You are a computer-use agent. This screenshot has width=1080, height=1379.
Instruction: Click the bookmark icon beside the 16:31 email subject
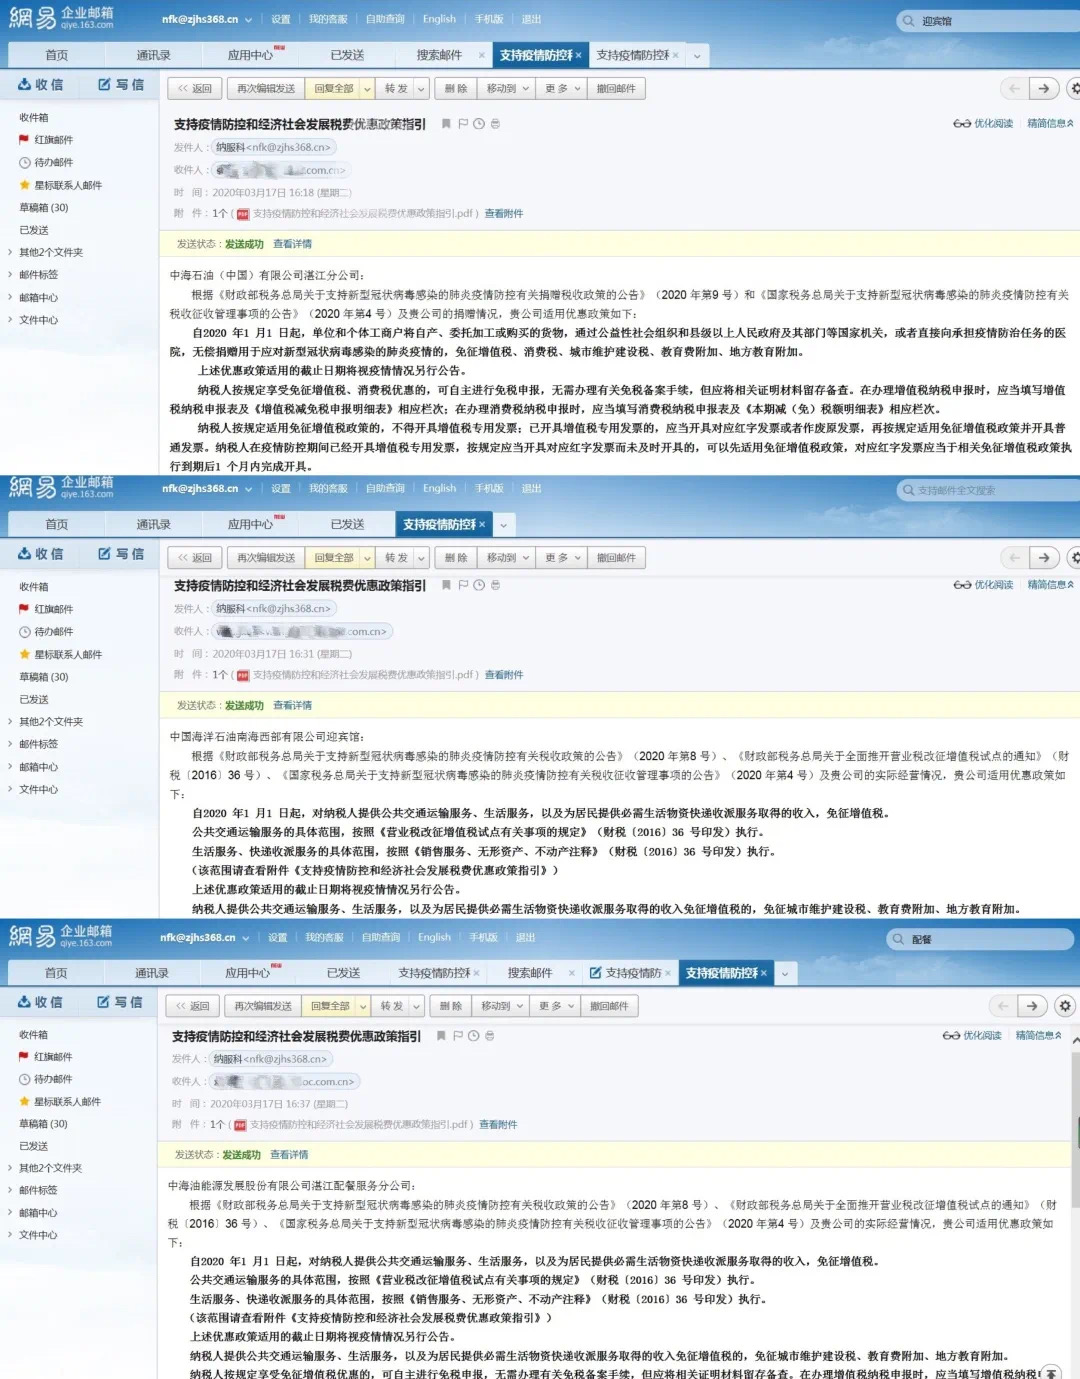click(446, 585)
